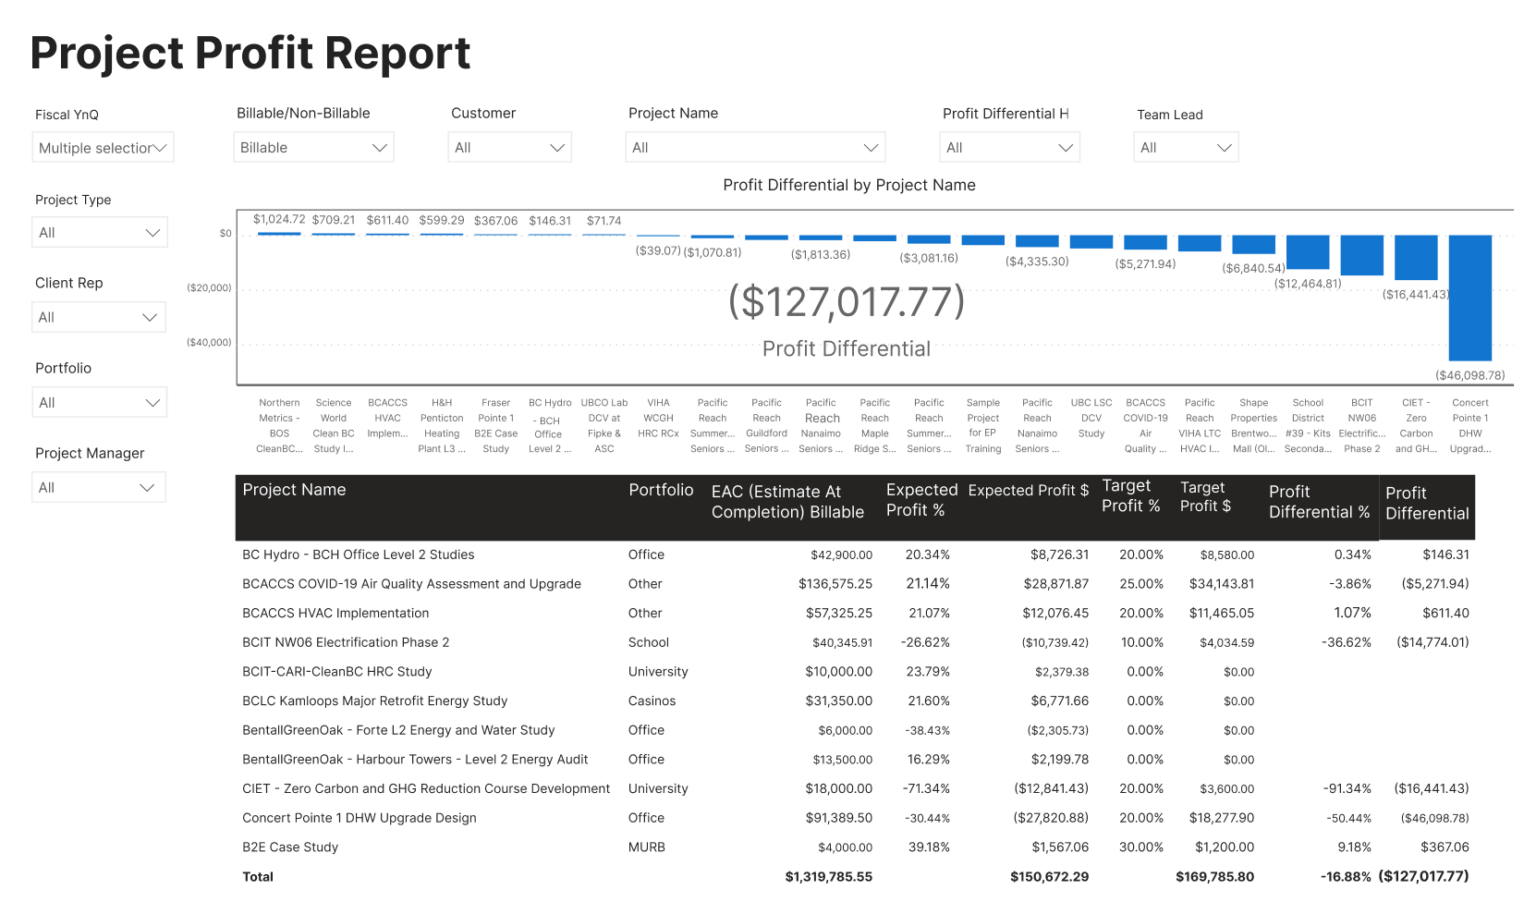Screen dimensions: 1536x902
Task: Expand the Client Rep filter dropdown
Action: (98, 317)
